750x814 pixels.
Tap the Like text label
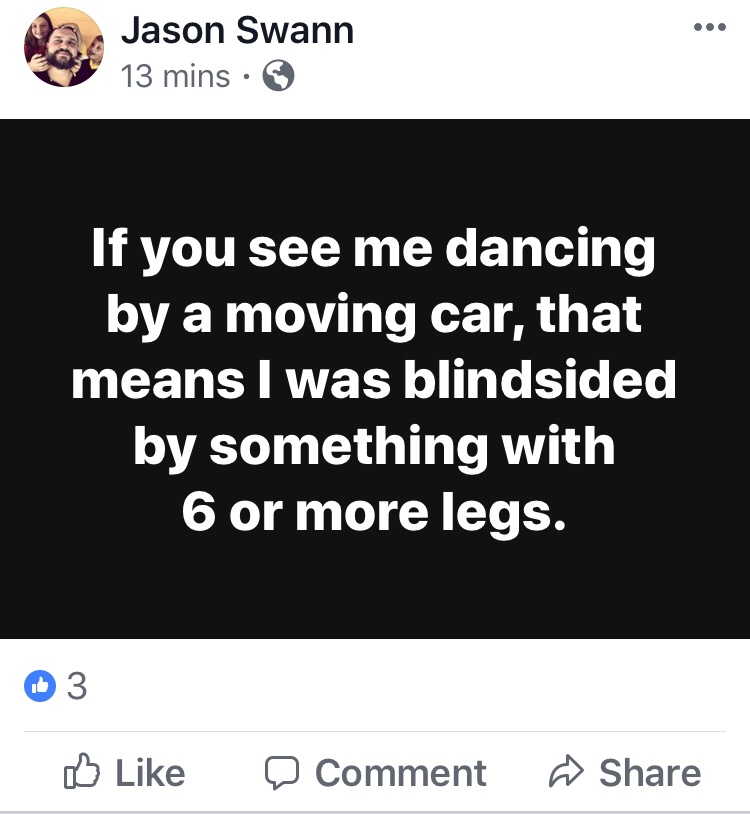point(150,773)
